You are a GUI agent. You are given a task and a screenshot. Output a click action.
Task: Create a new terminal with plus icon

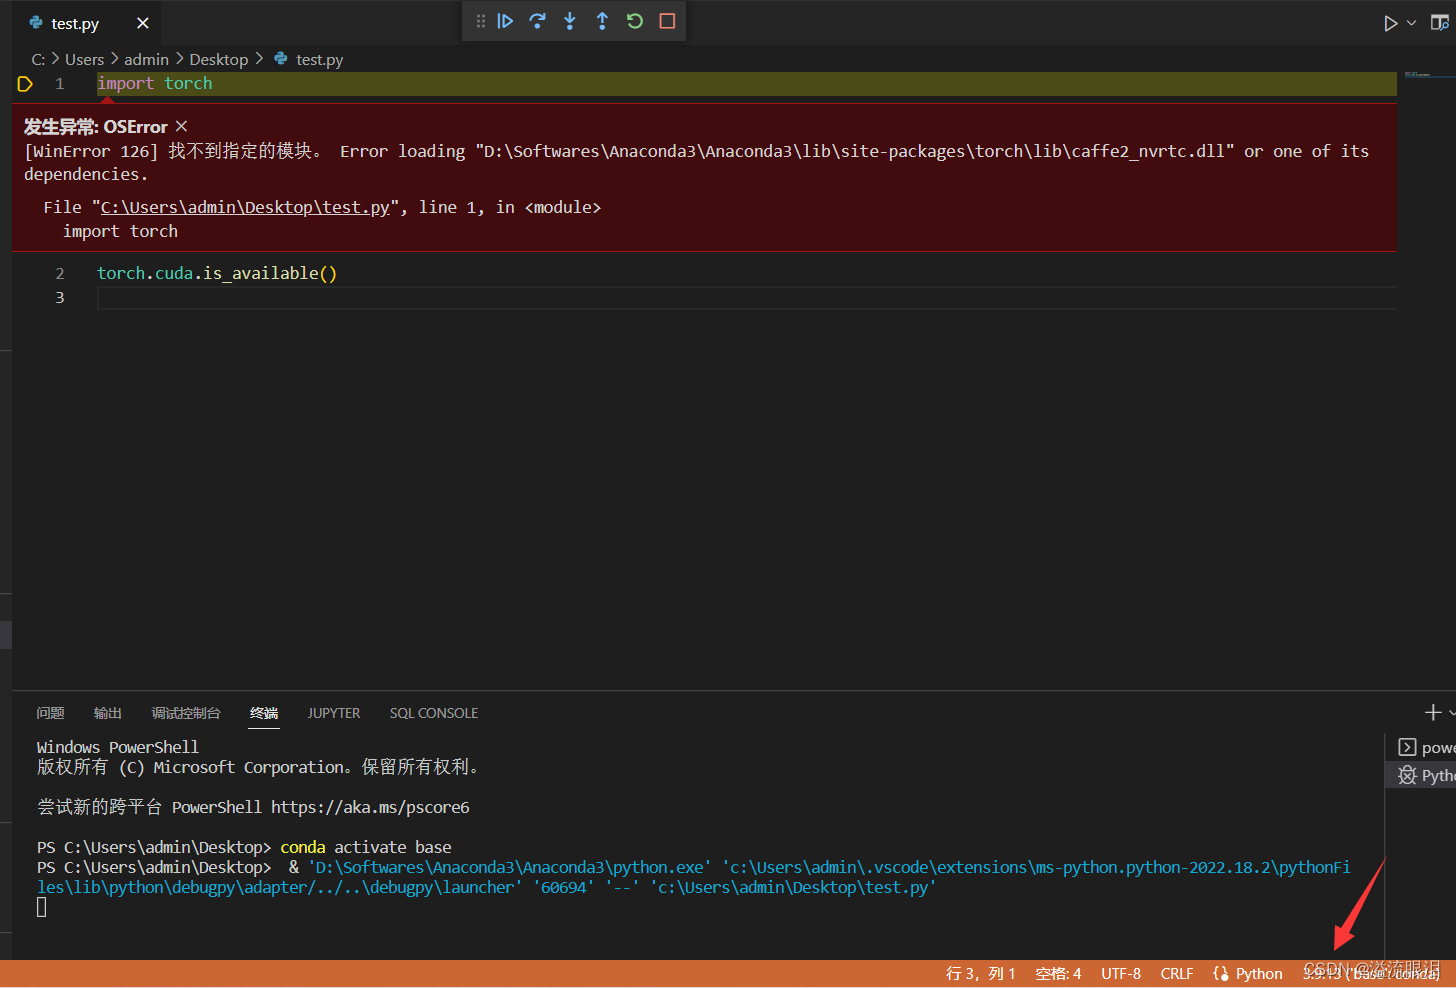tap(1433, 712)
